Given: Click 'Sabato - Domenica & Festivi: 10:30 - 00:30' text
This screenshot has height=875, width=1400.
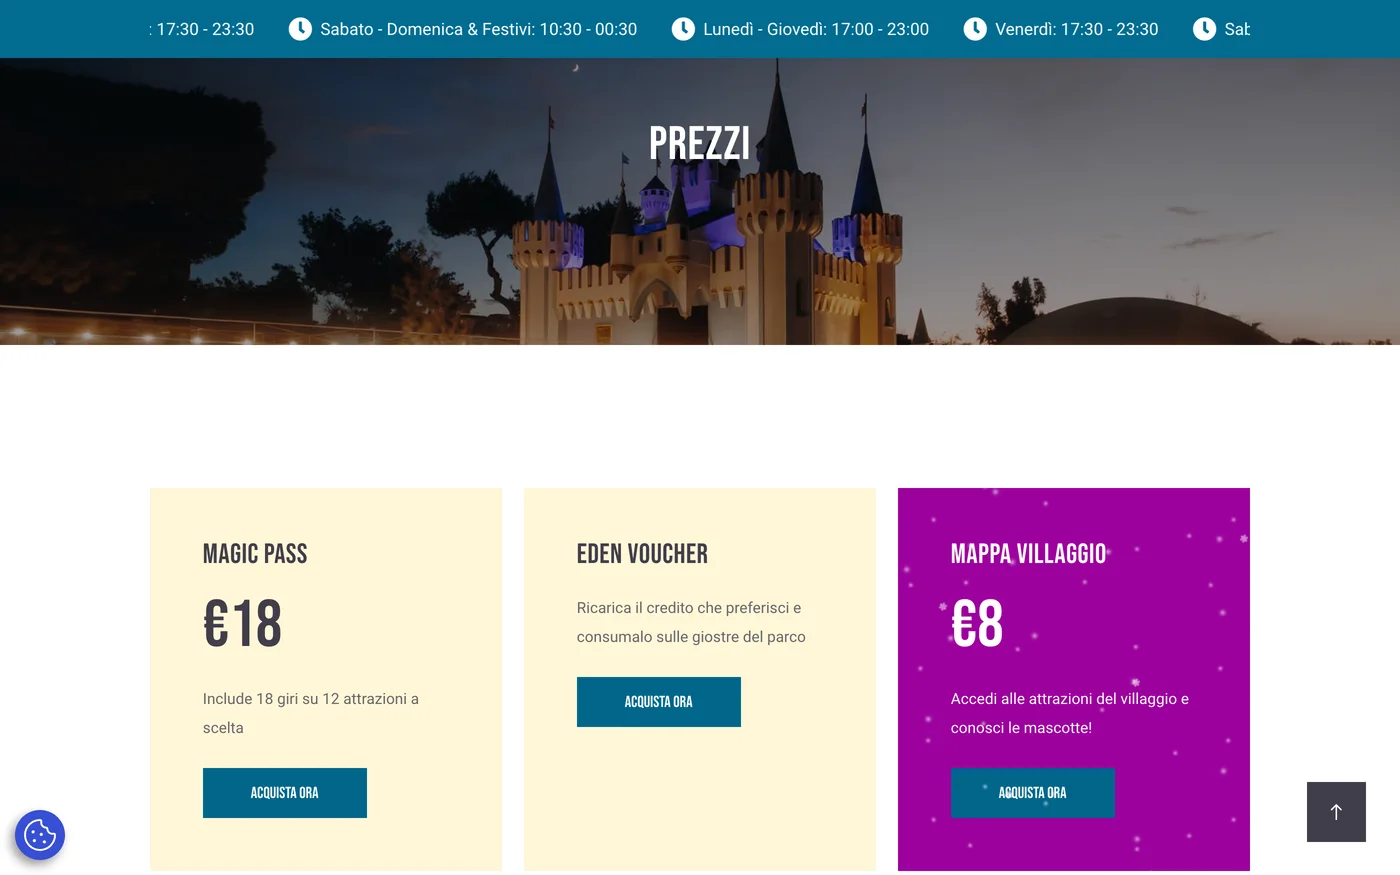Looking at the screenshot, I should (x=478, y=29).
